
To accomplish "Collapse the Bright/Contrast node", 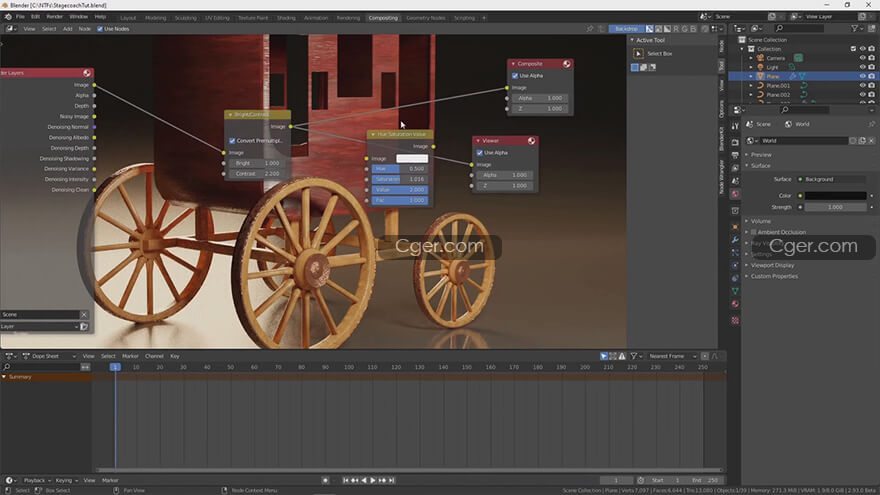I will tap(230, 114).
